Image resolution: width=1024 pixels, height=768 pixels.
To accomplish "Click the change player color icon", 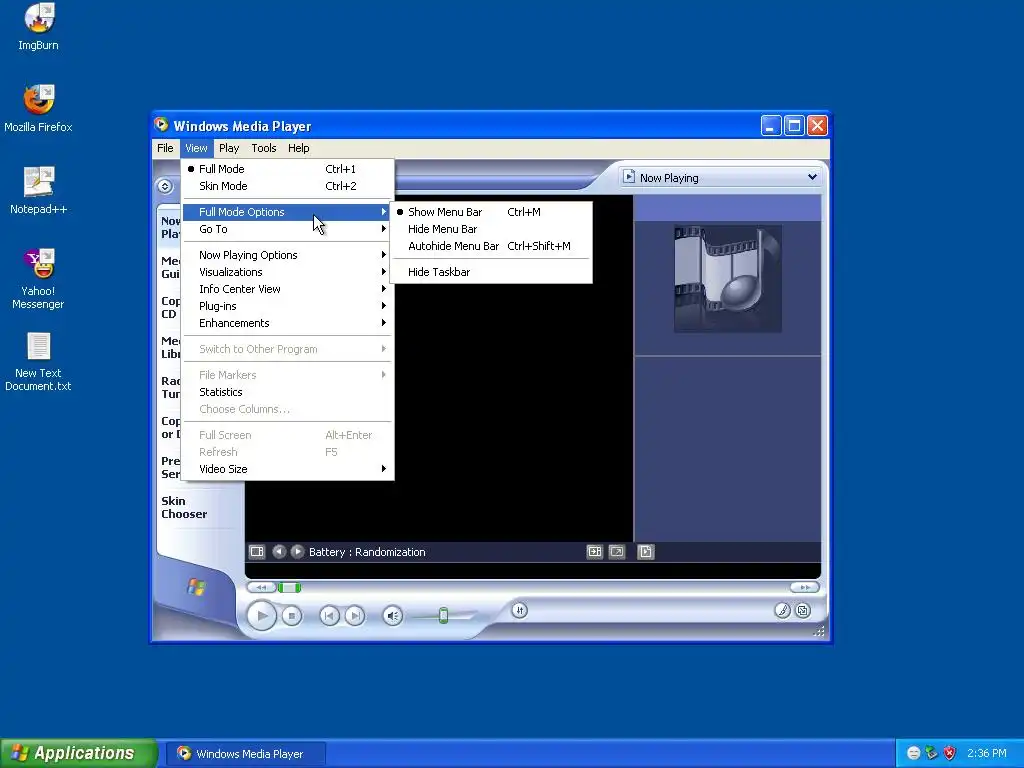I will 782,611.
